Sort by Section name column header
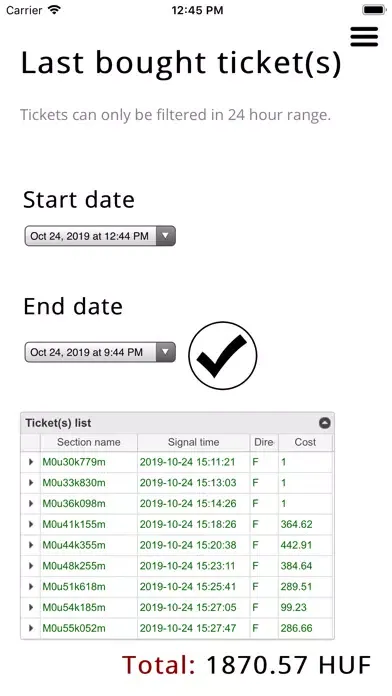This screenshot has width=392, height=696. 89,443
